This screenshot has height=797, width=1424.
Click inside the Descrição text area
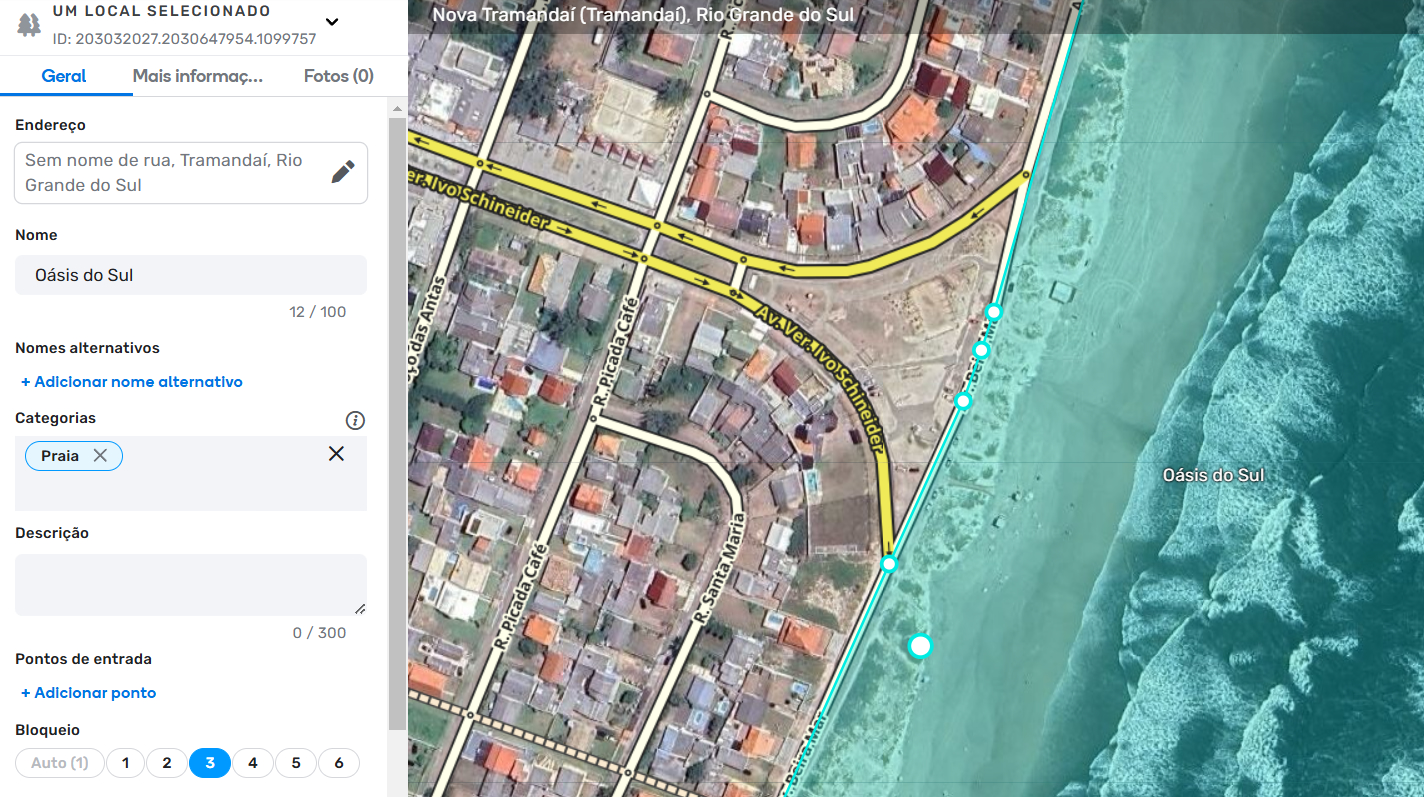point(190,585)
